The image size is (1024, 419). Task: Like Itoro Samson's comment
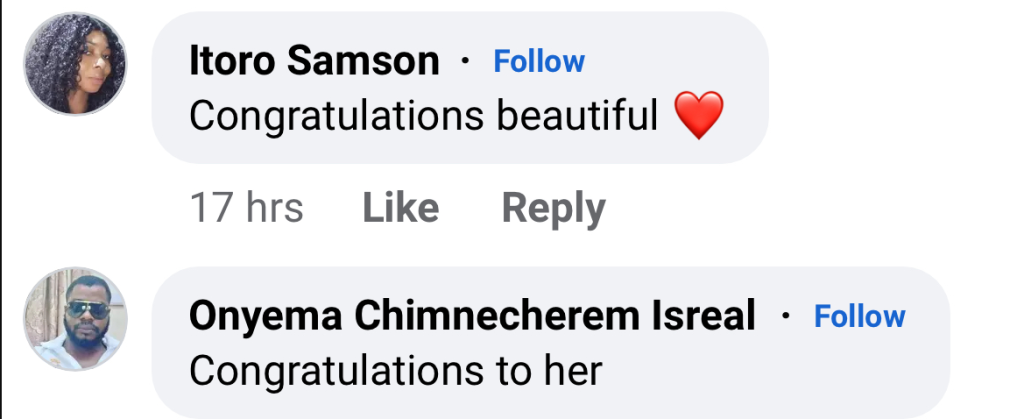[400, 208]
